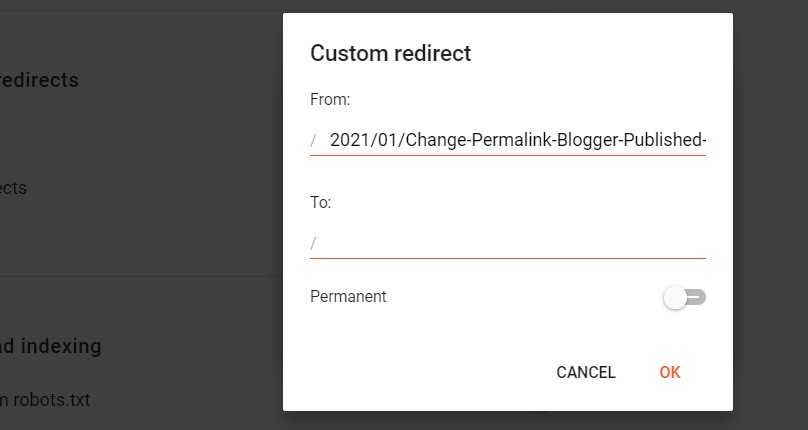Click the grey track of Permanent switch

coord(698,297)
